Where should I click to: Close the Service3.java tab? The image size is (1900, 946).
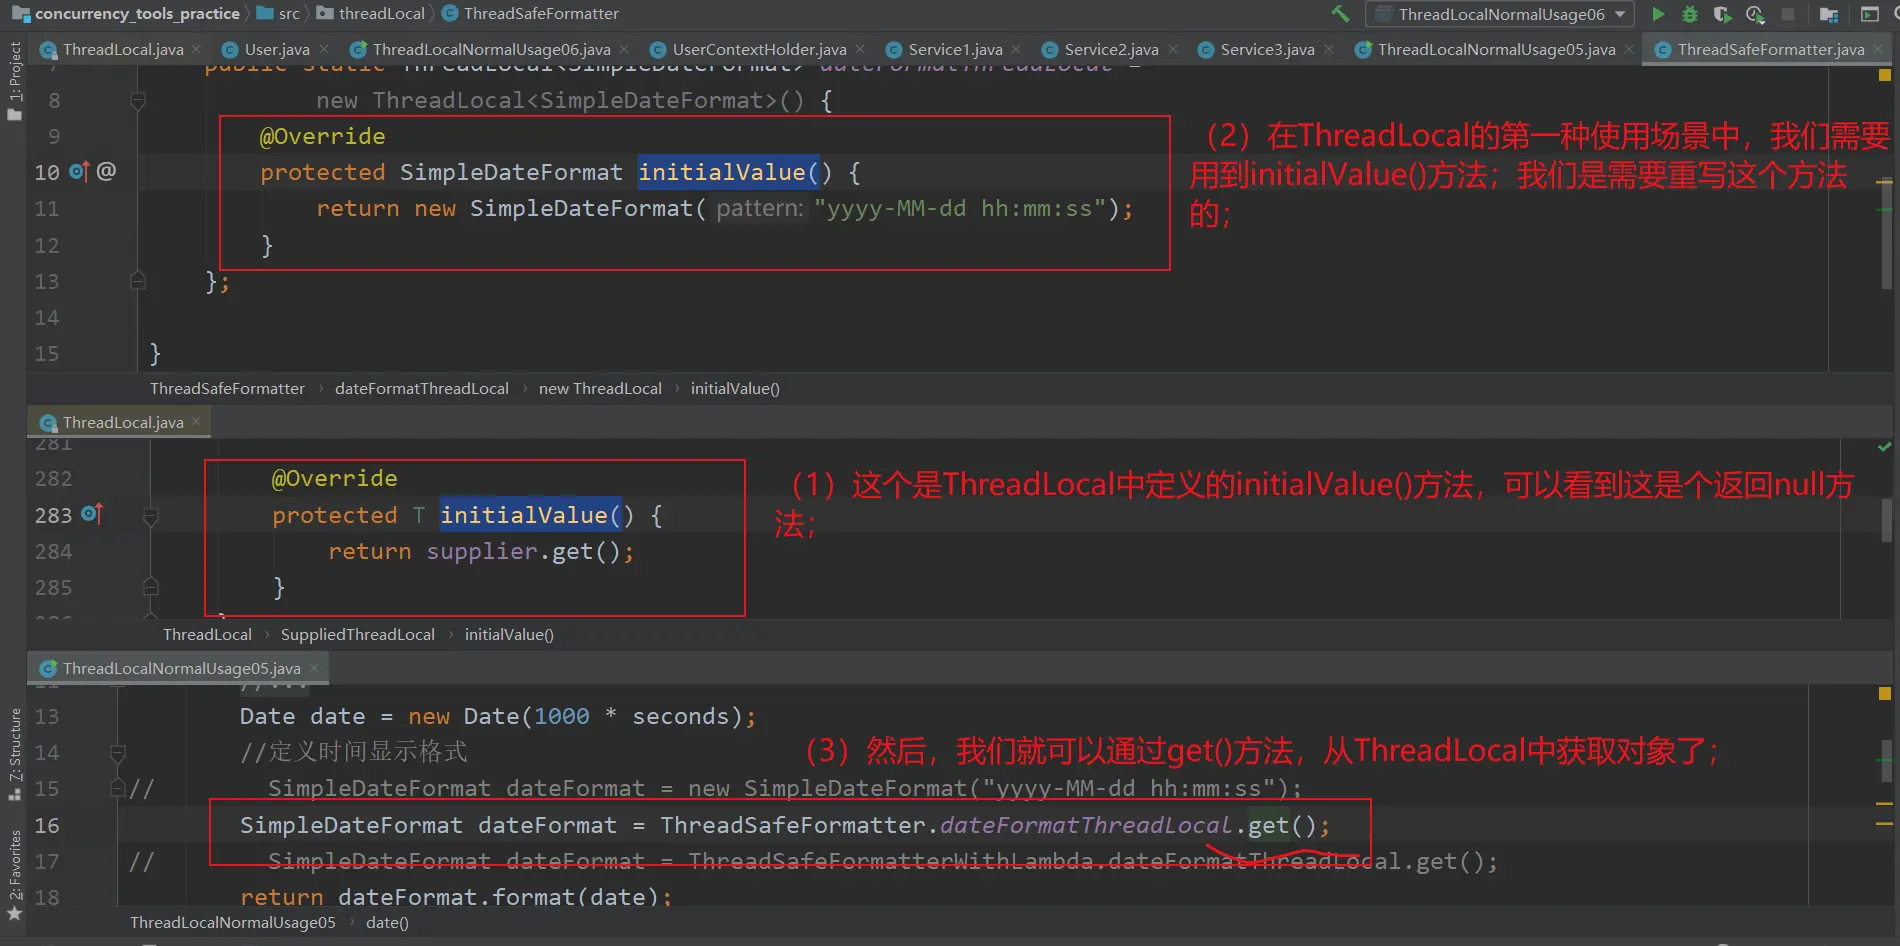1329,49
